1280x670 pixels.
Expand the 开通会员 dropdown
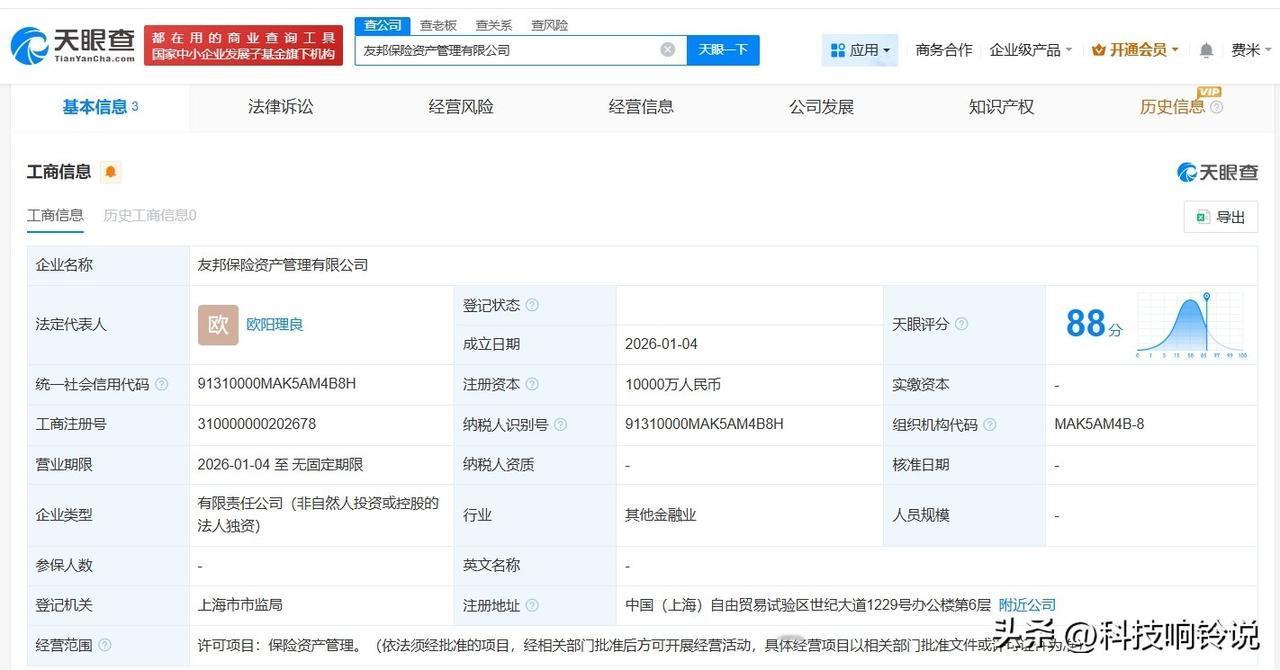[1135, 48]
